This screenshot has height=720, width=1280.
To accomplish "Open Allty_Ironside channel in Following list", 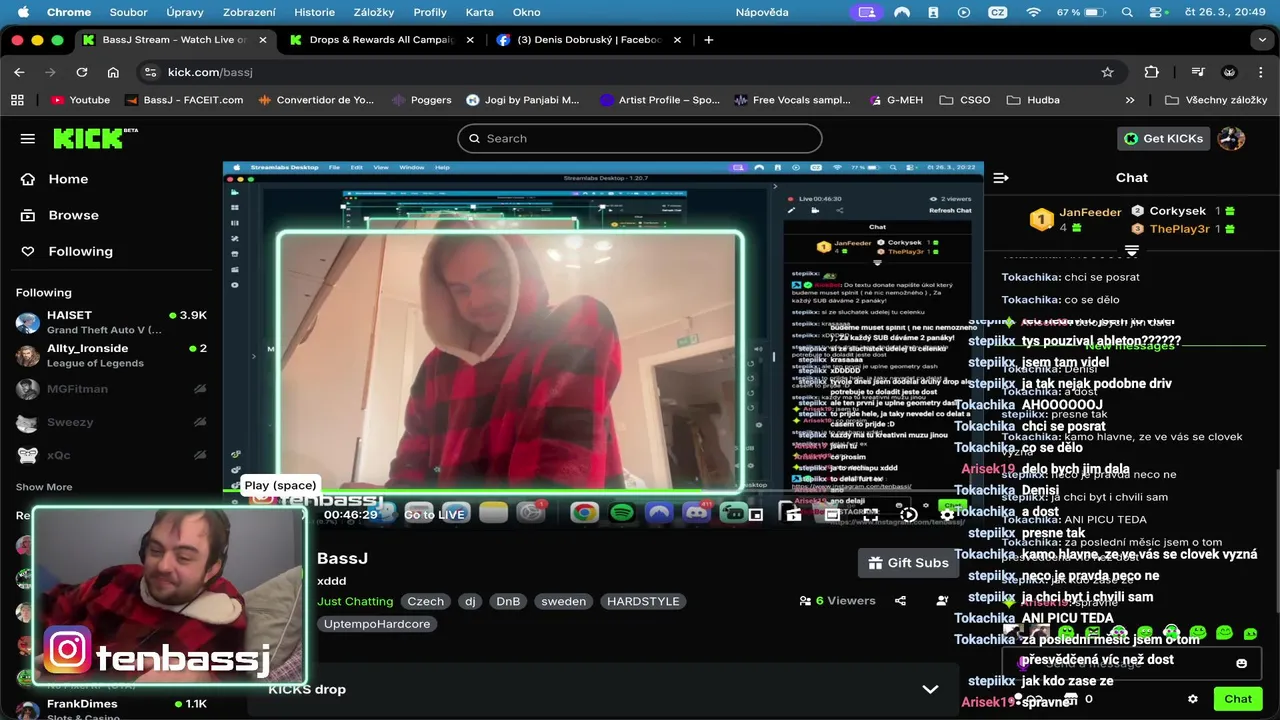I will pyautogui.click(x=110, y=355).
